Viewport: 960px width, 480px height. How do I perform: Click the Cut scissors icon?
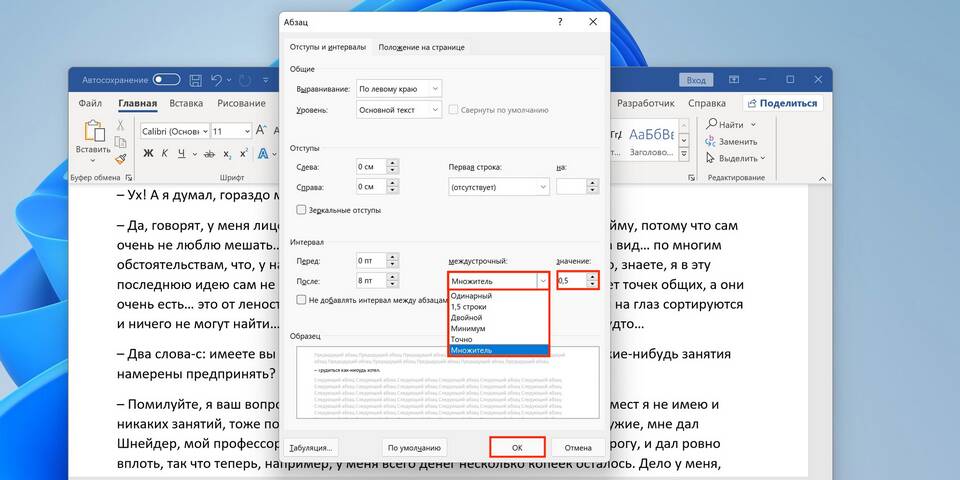click(x=121, y=125)
